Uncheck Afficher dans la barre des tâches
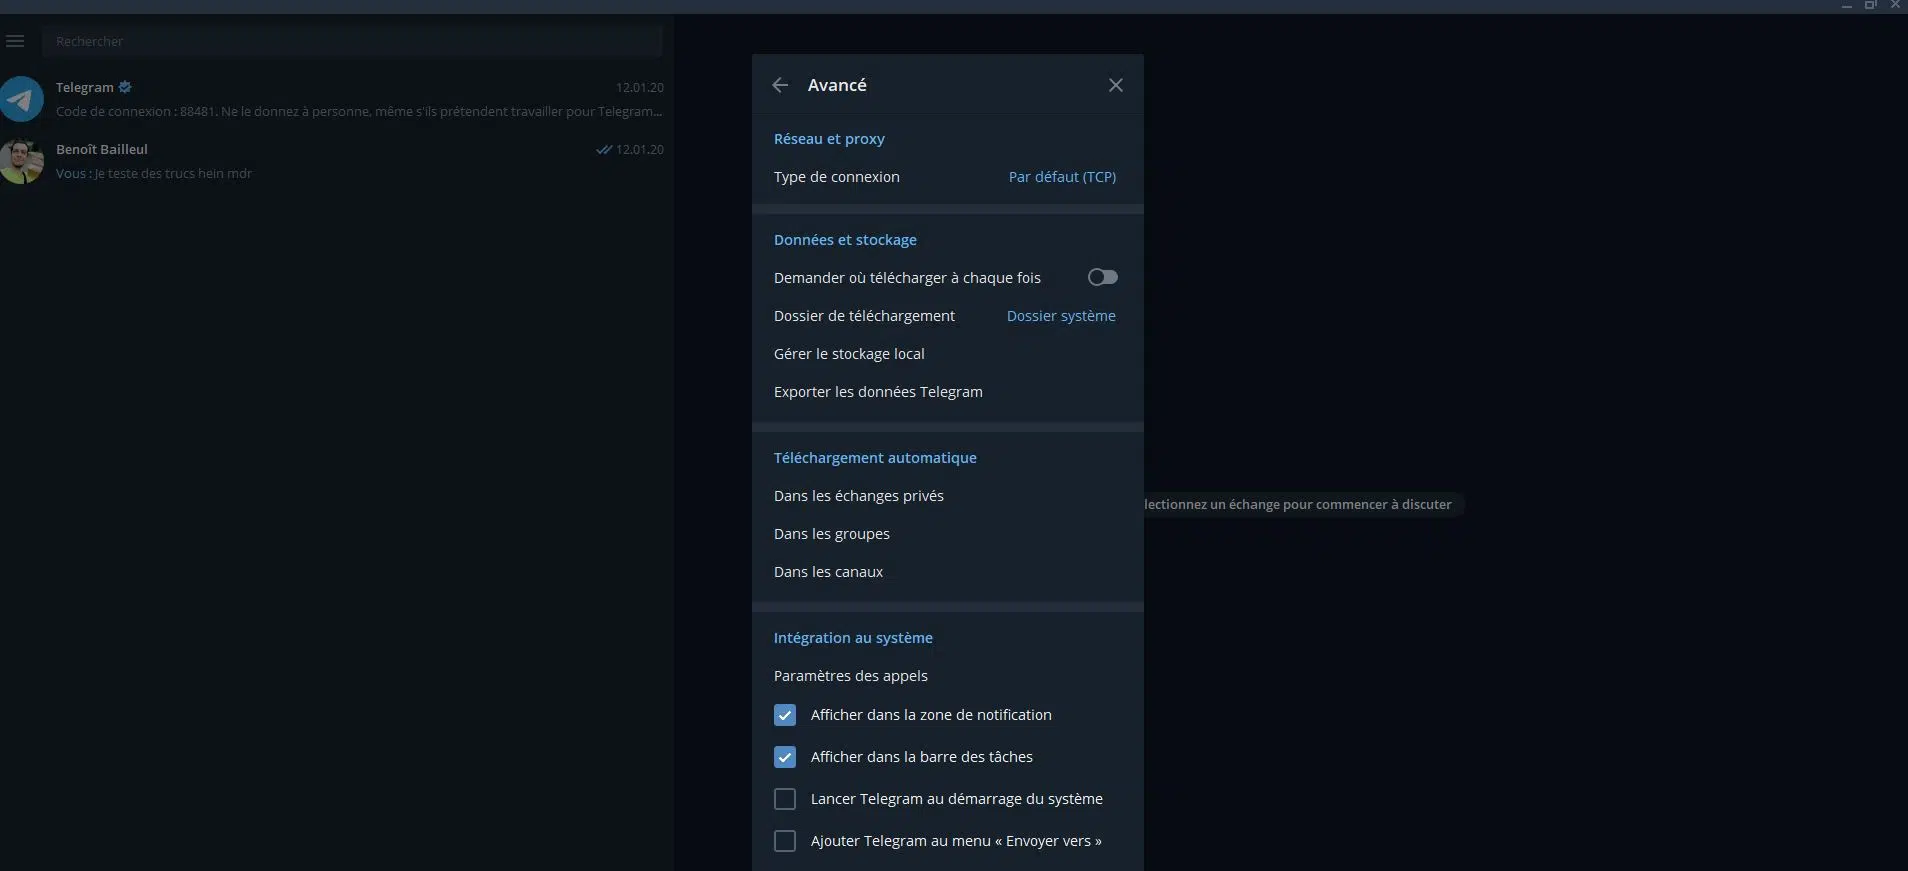Screen dimensions: 1908x871 click(785, 757)
